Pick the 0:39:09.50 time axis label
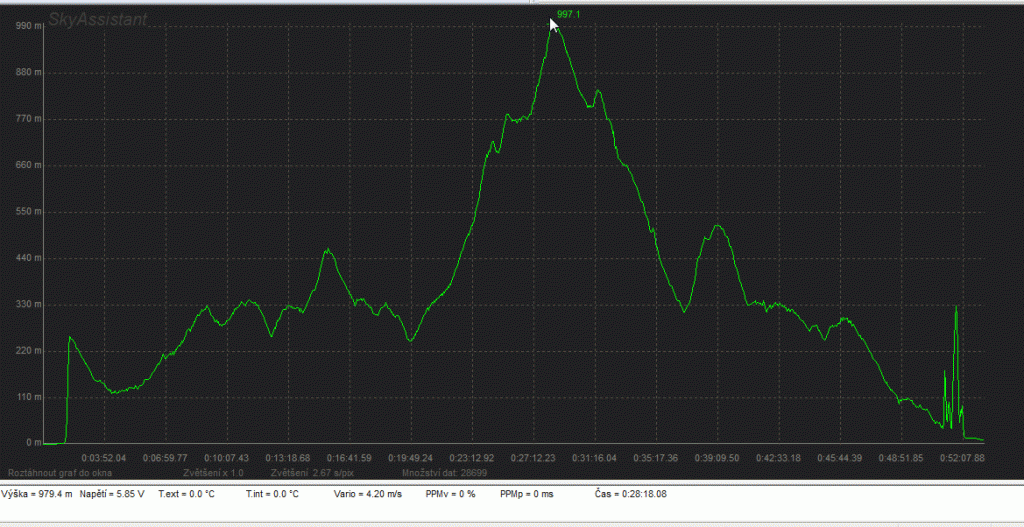Image resolution: width=1024 pixels, height=527 pixels. click(718, 457)
